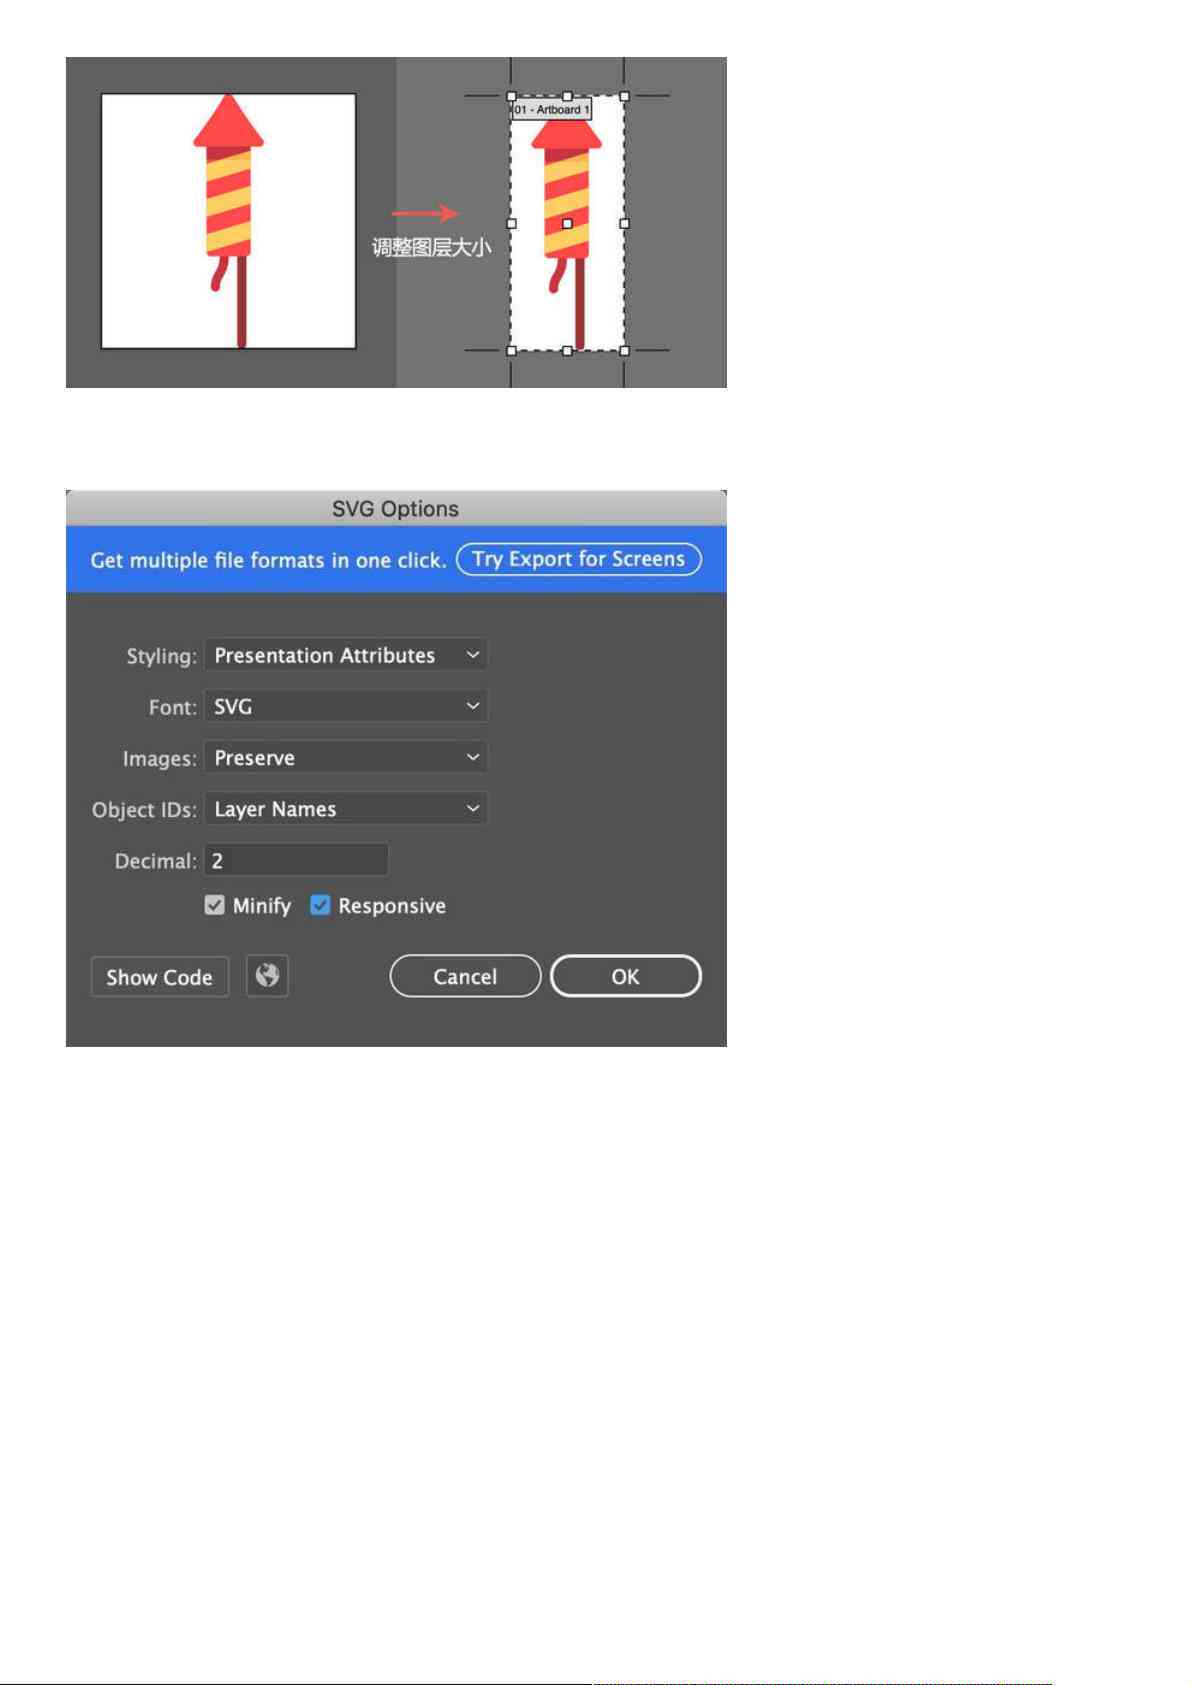Click the artboard top-middle resize handle

pyautogui.click(x=567, y=97)
